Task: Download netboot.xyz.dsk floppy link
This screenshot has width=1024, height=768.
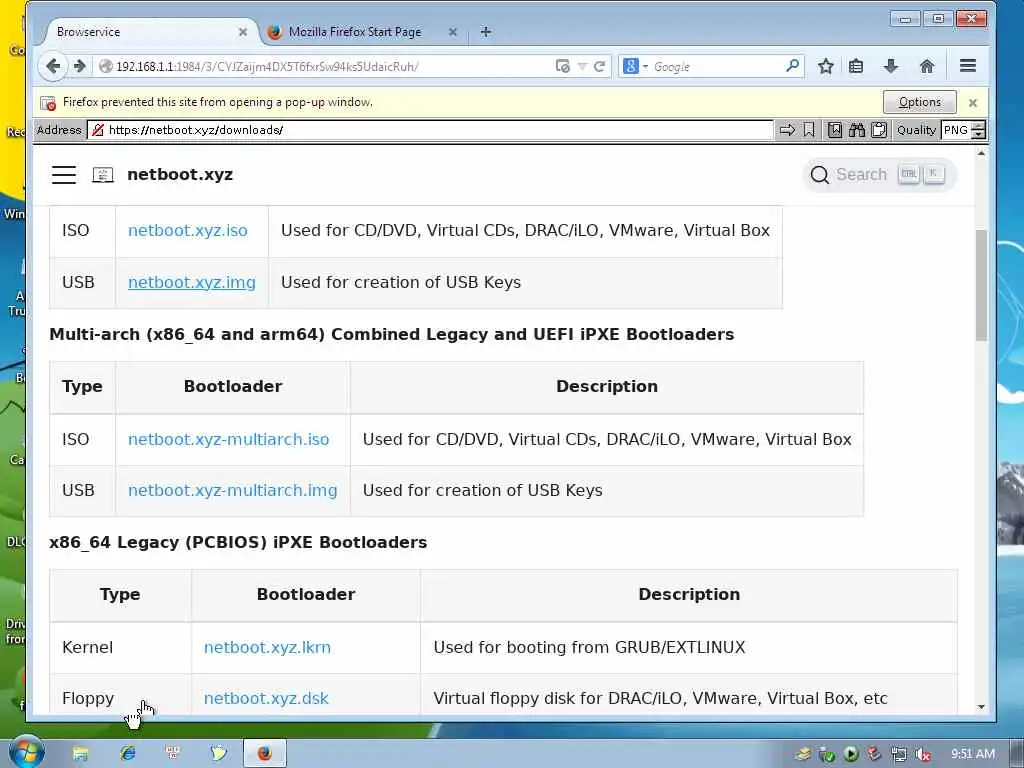Action: [x=266, y=699]
